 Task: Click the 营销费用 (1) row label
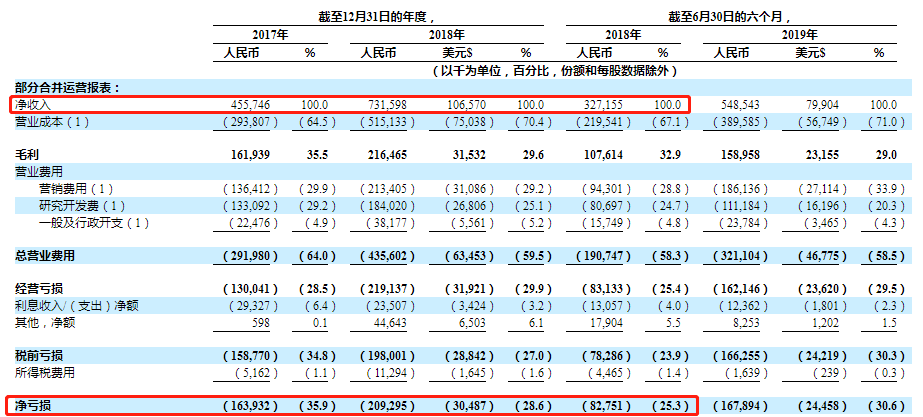tap(75, 189)
